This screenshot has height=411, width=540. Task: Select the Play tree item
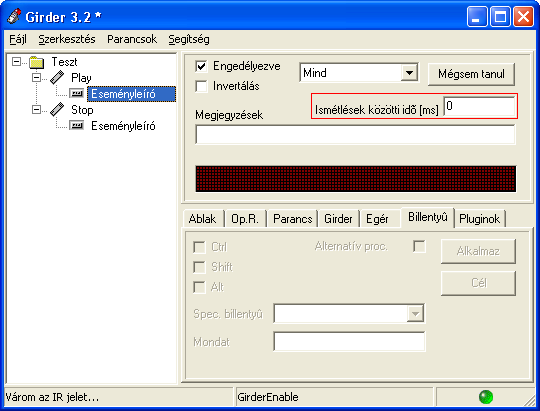point(81,78)
